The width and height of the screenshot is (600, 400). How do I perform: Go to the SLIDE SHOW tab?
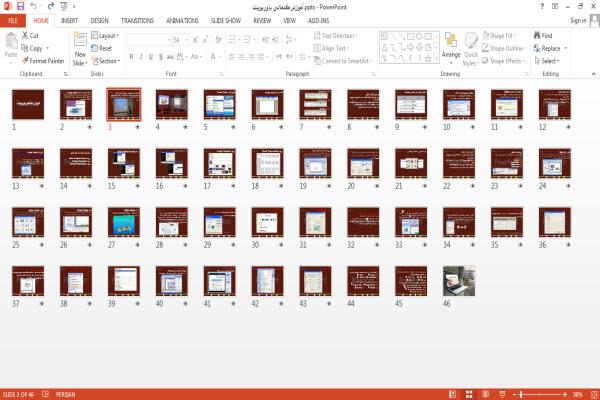coord(226,21)
